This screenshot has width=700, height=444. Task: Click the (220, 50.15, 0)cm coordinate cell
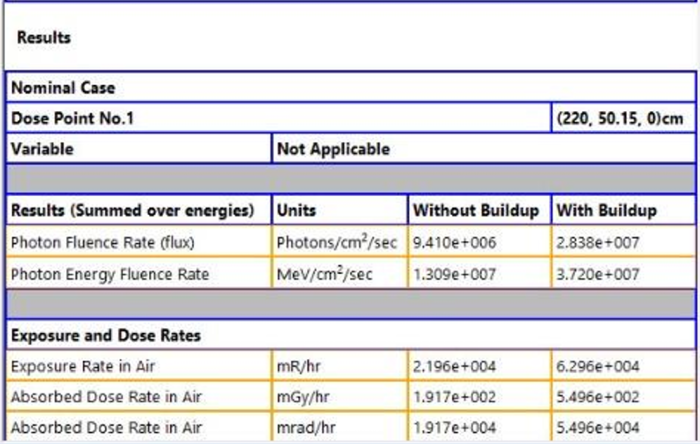point(624,118)
